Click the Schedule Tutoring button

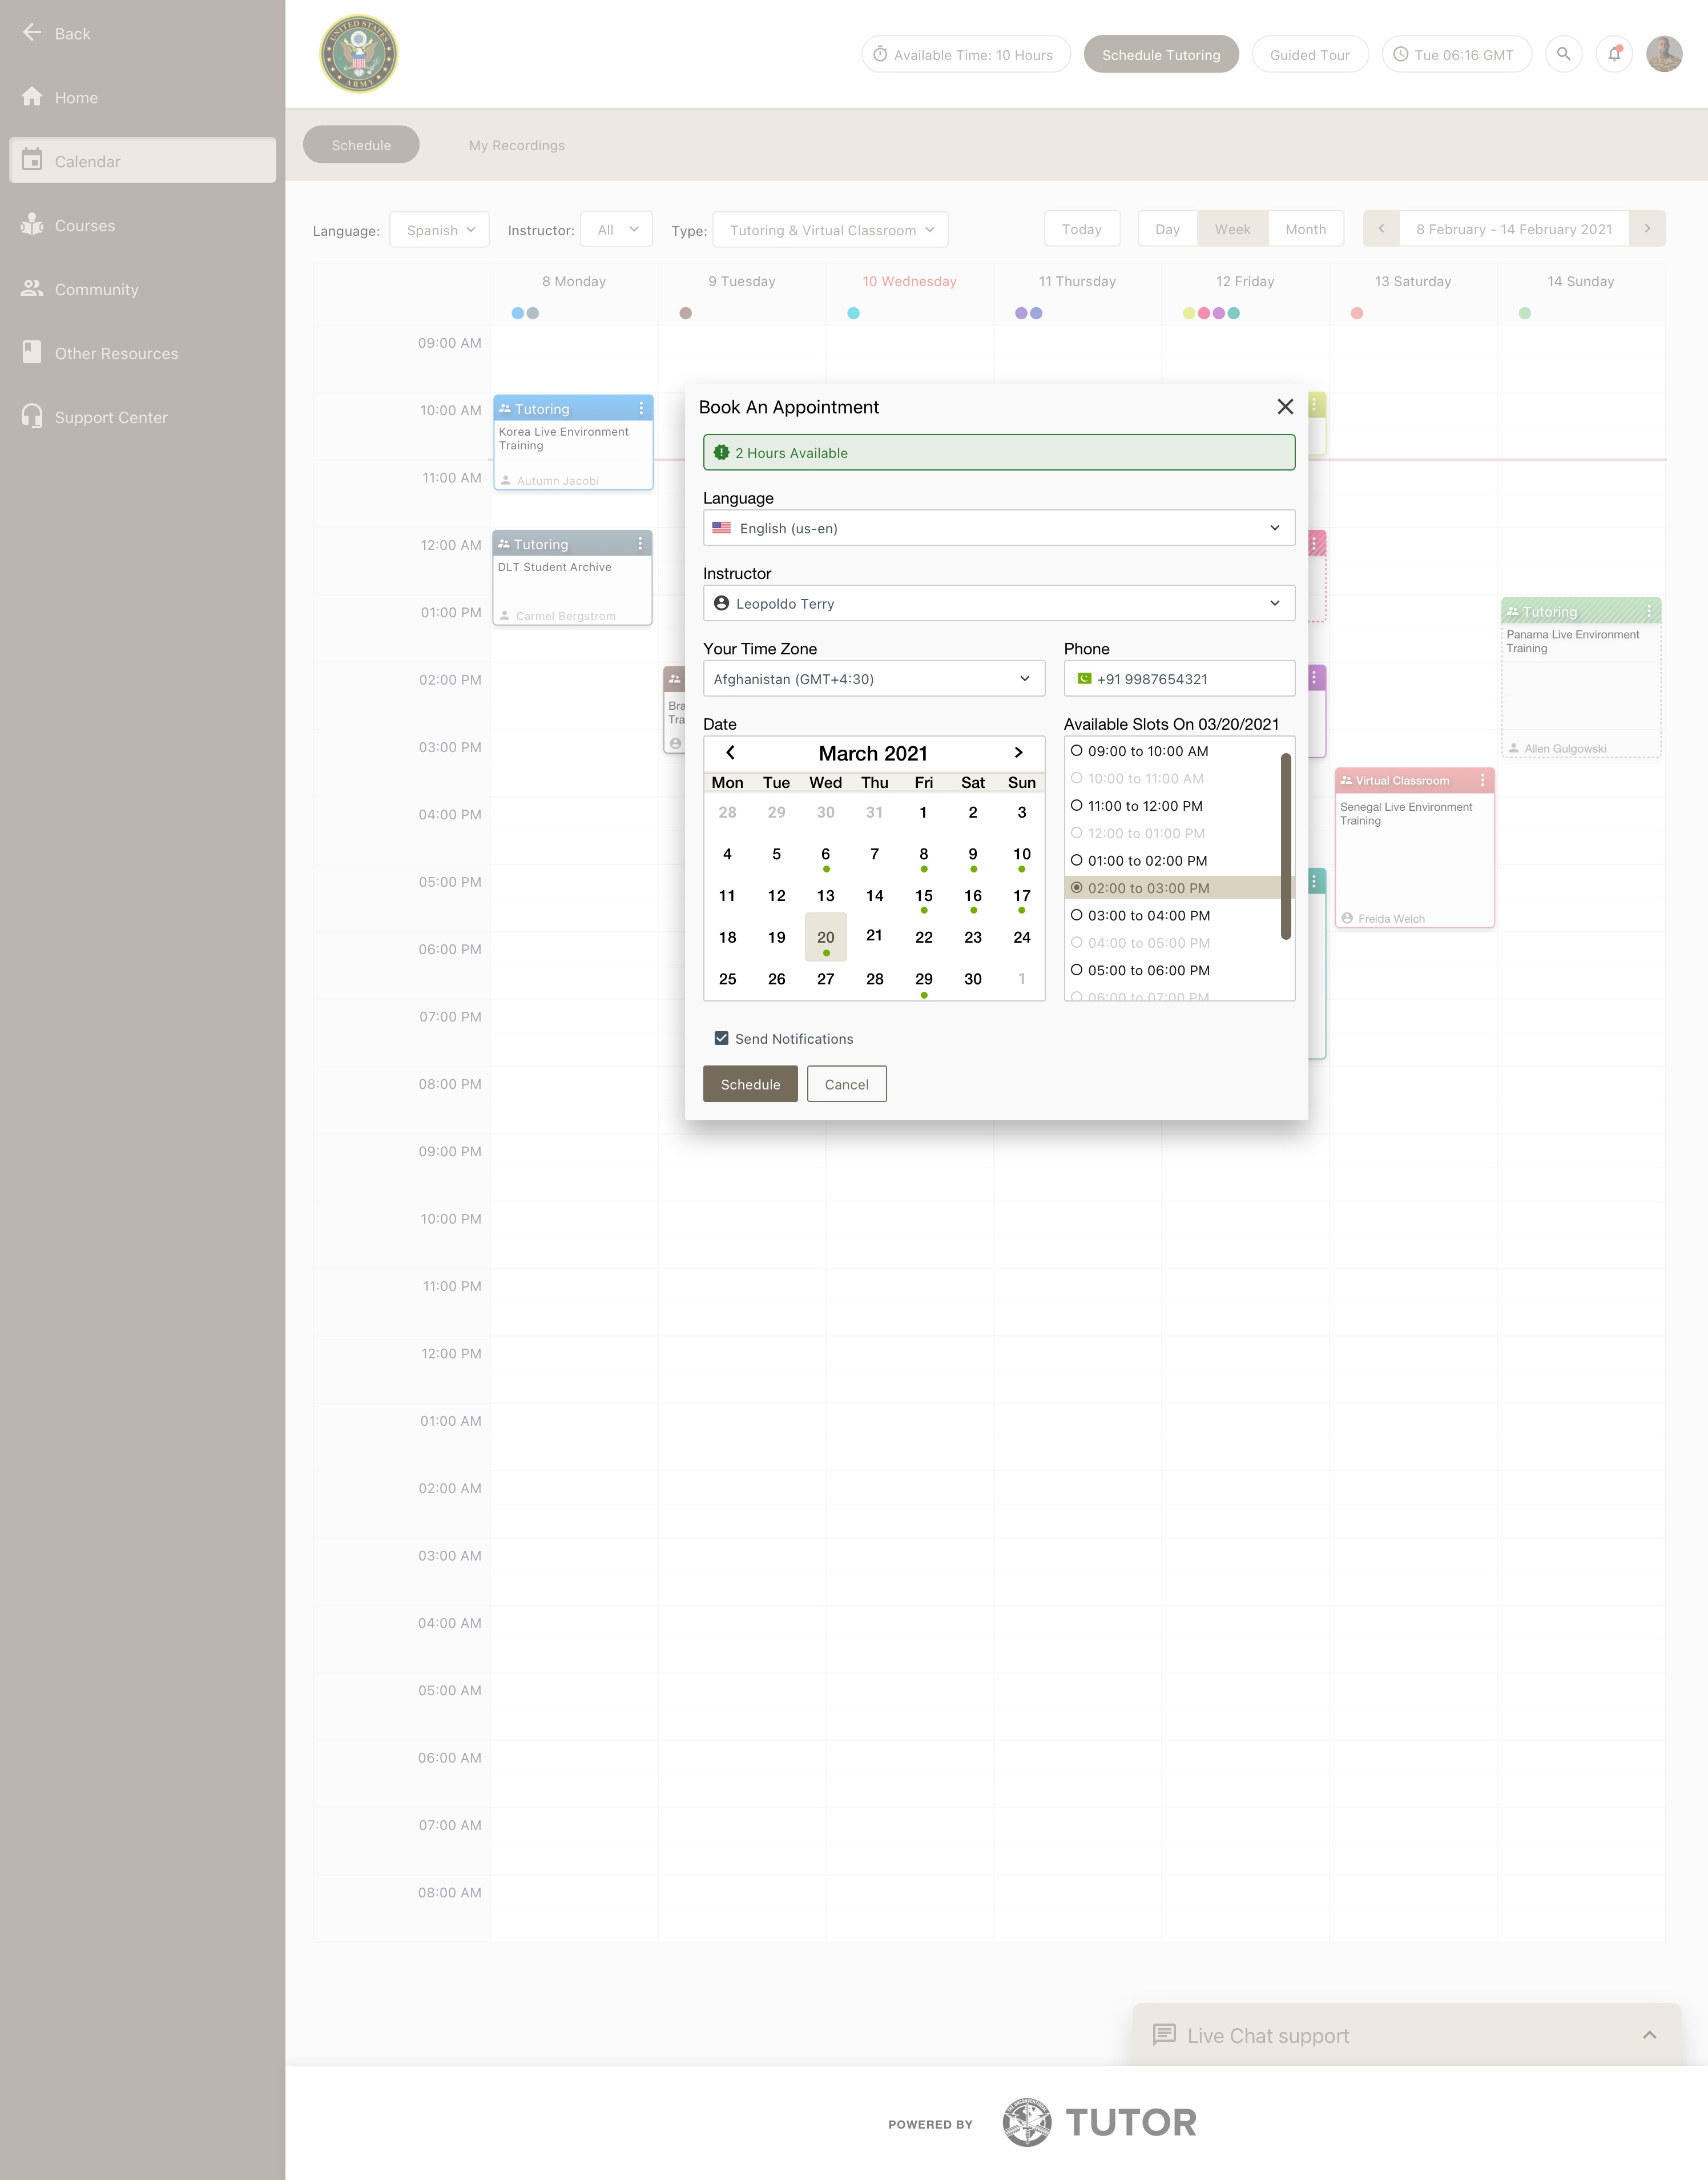coord(1161,54)
